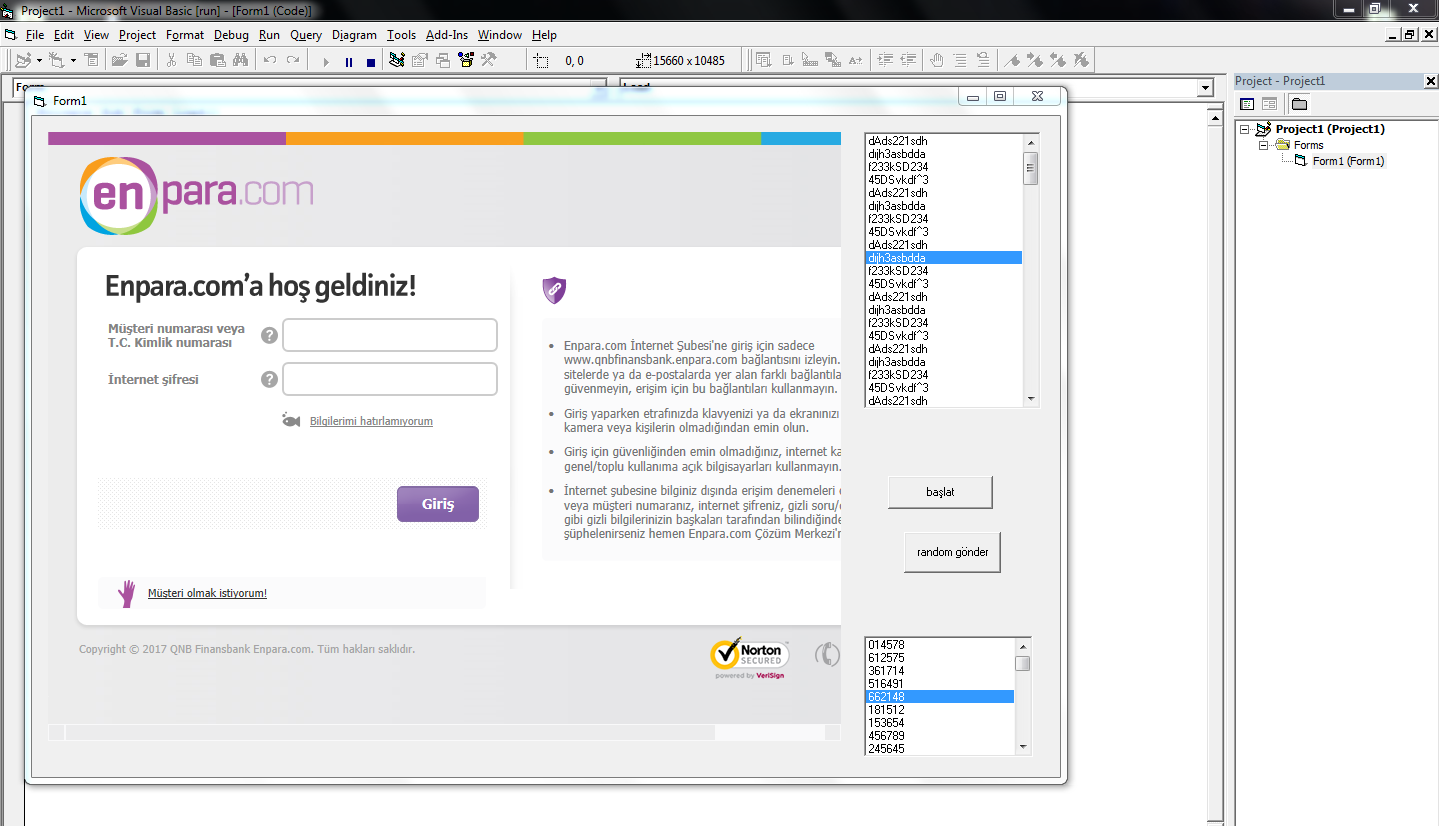Click the help icon beside İnternet şifresi
The image size is (1439, 826).
click(269, 379)
